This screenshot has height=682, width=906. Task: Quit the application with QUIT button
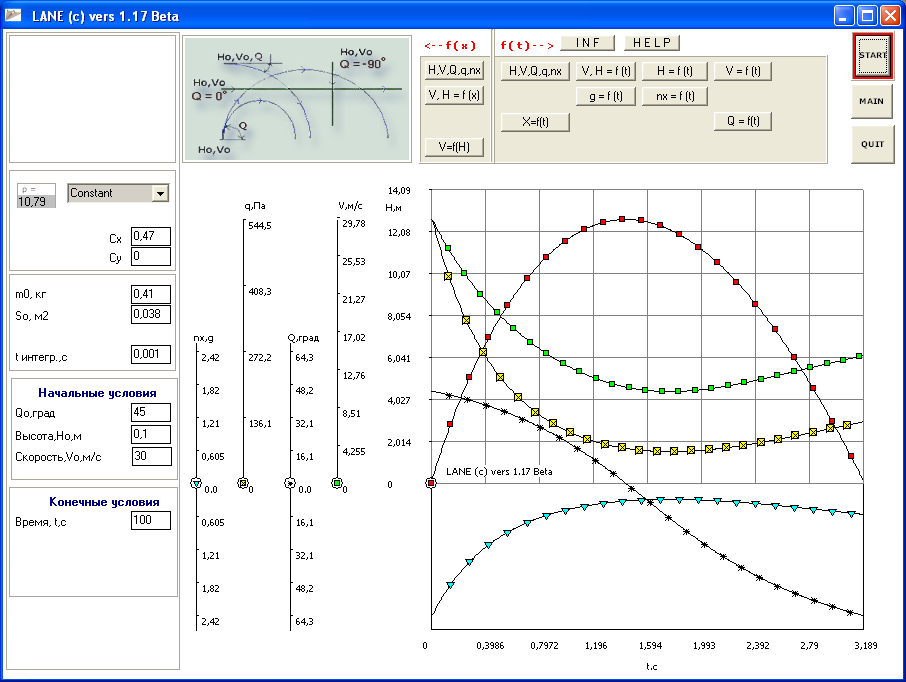(x=871, y=144)
